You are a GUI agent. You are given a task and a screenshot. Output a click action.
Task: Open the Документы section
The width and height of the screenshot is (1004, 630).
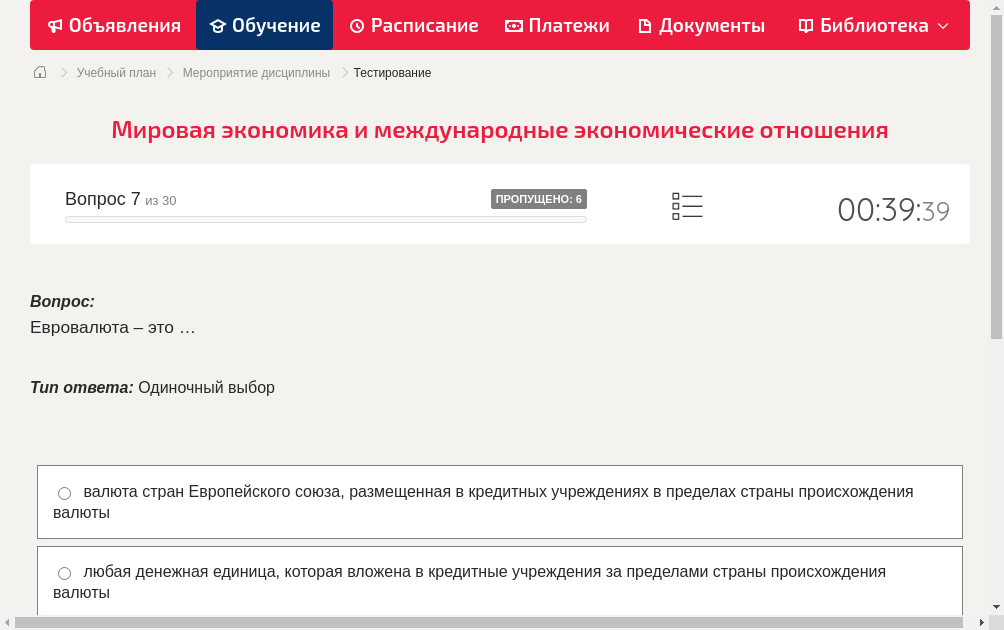click(700, 25)
